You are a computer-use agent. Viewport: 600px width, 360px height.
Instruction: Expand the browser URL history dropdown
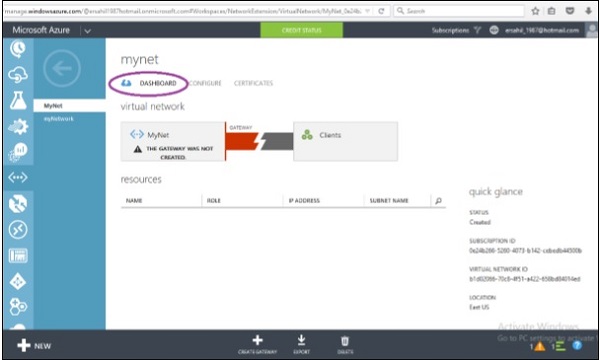(x=367, y=11)
